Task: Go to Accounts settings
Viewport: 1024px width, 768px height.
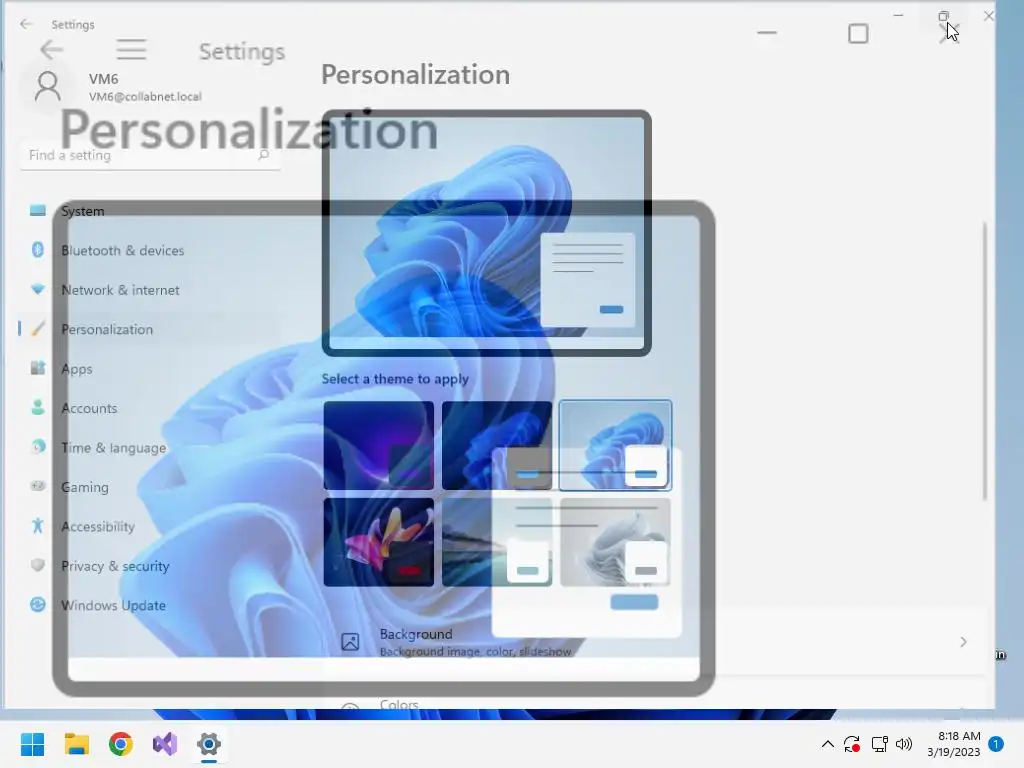Action: click(149, 408)
